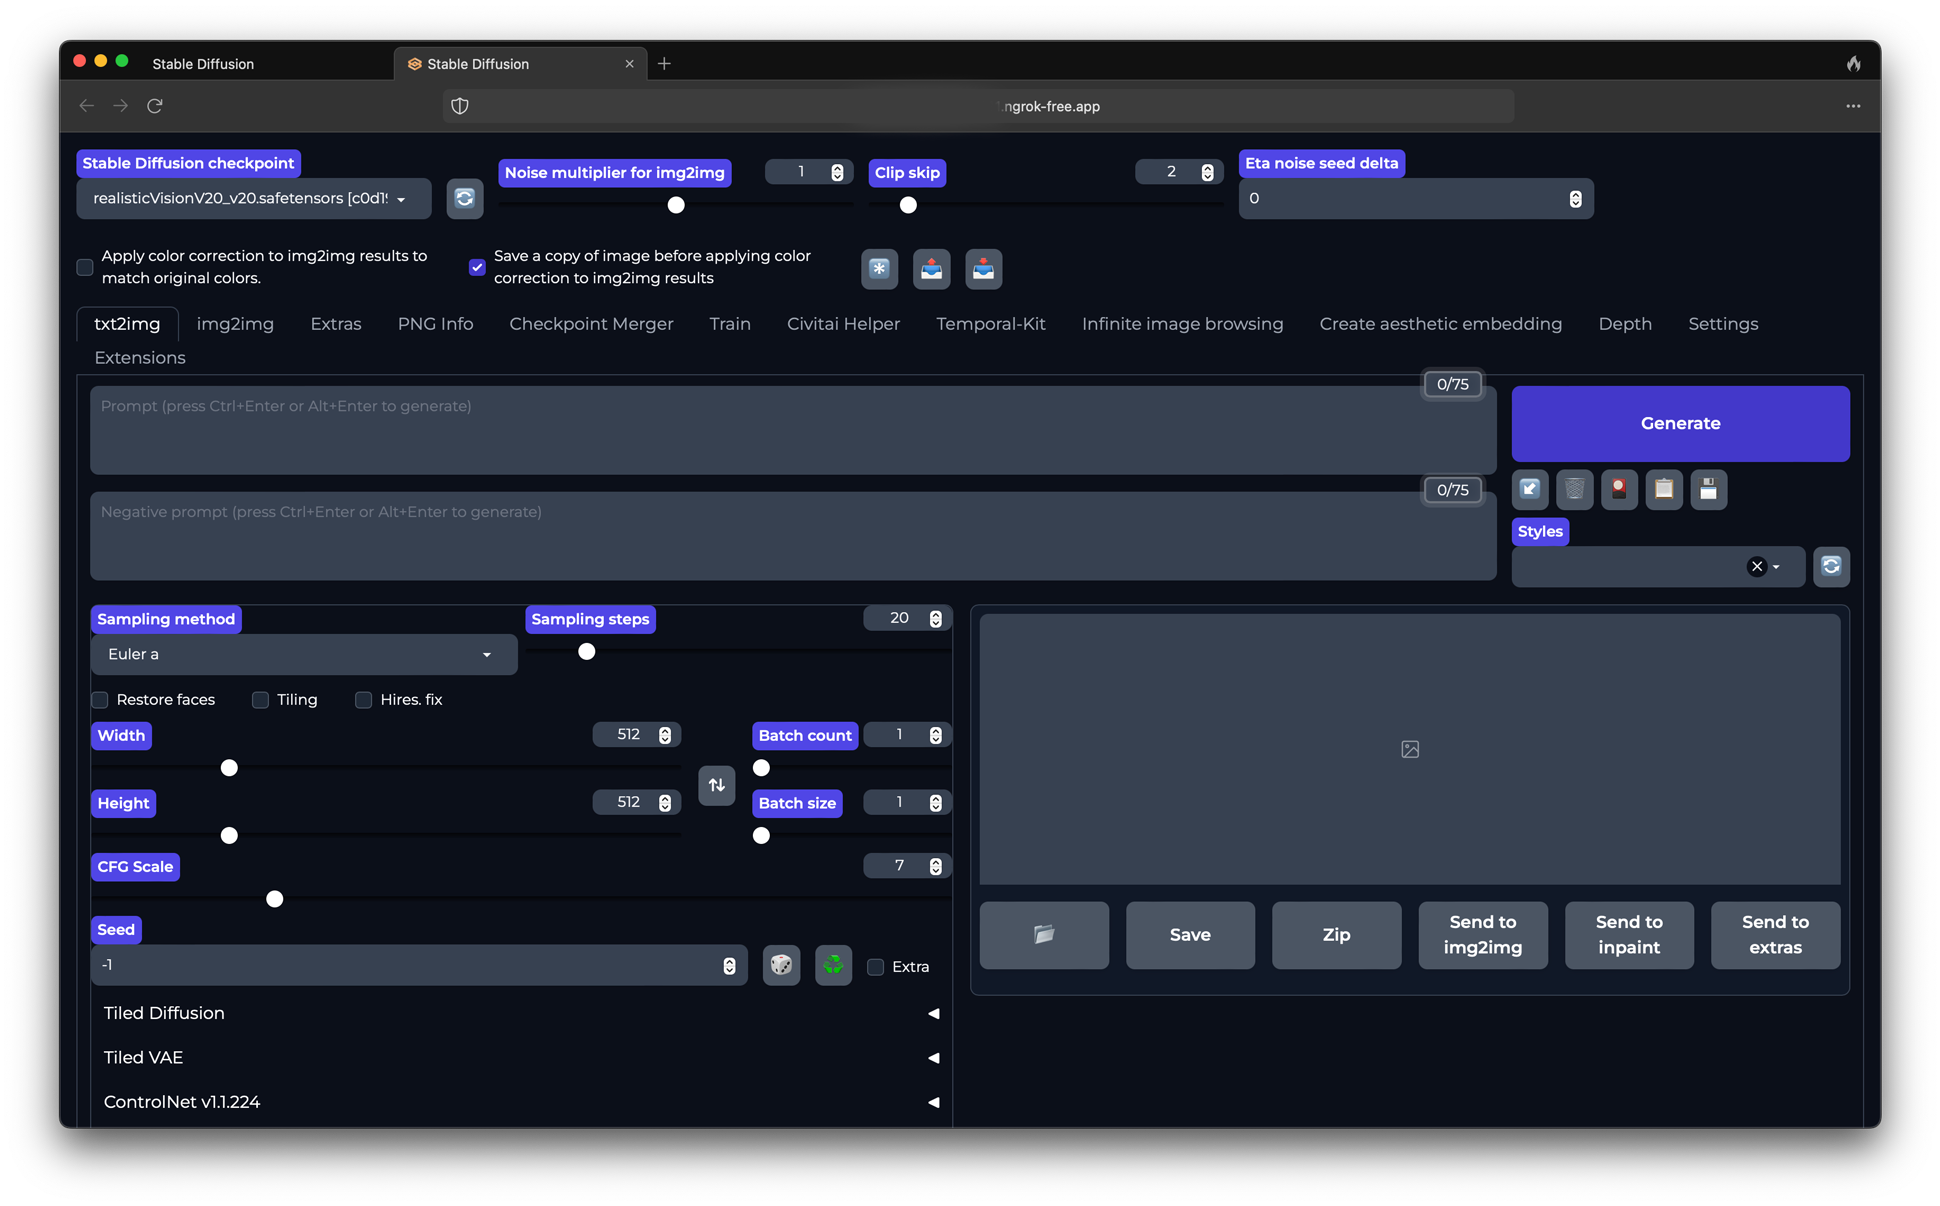1940x1206 pixels.
Task: Click the Seed input field
Action: (419, 966)
